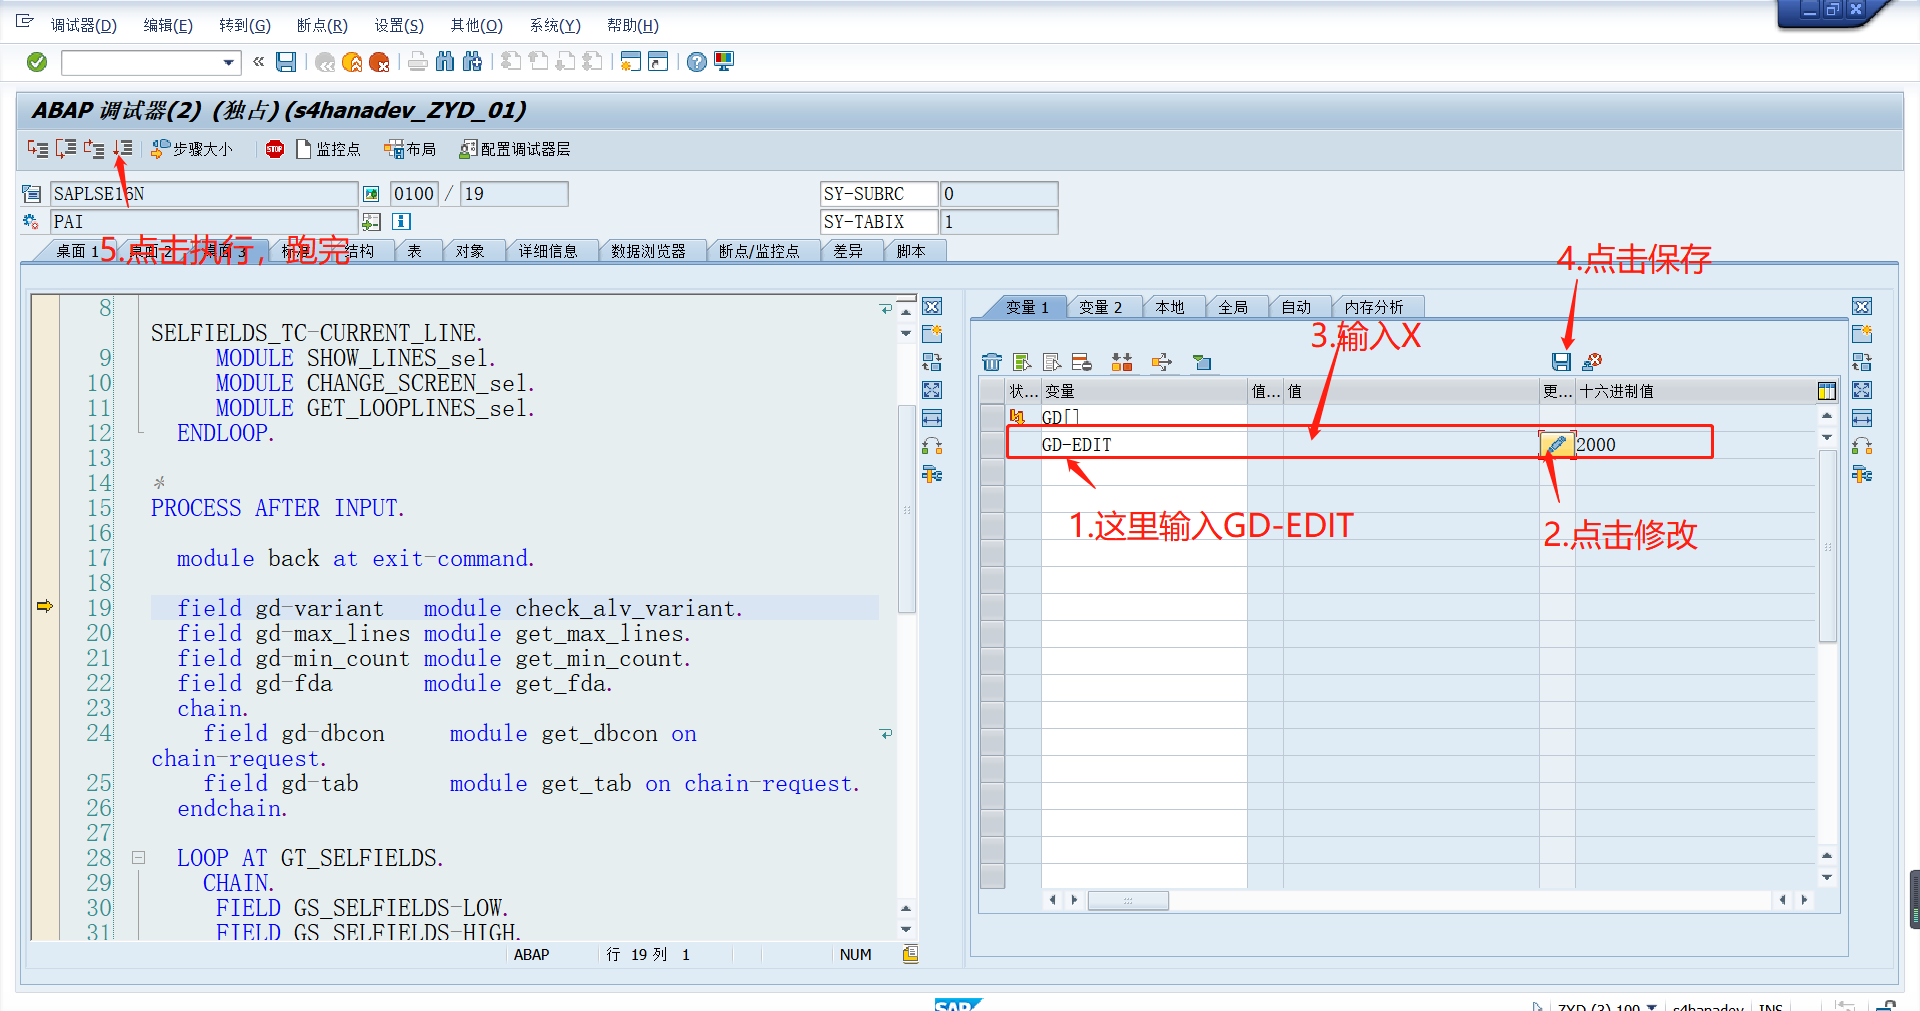Open the command field dropdown arrow
This screenshot has width=1920, height=1011.
(x=229, y=63)
